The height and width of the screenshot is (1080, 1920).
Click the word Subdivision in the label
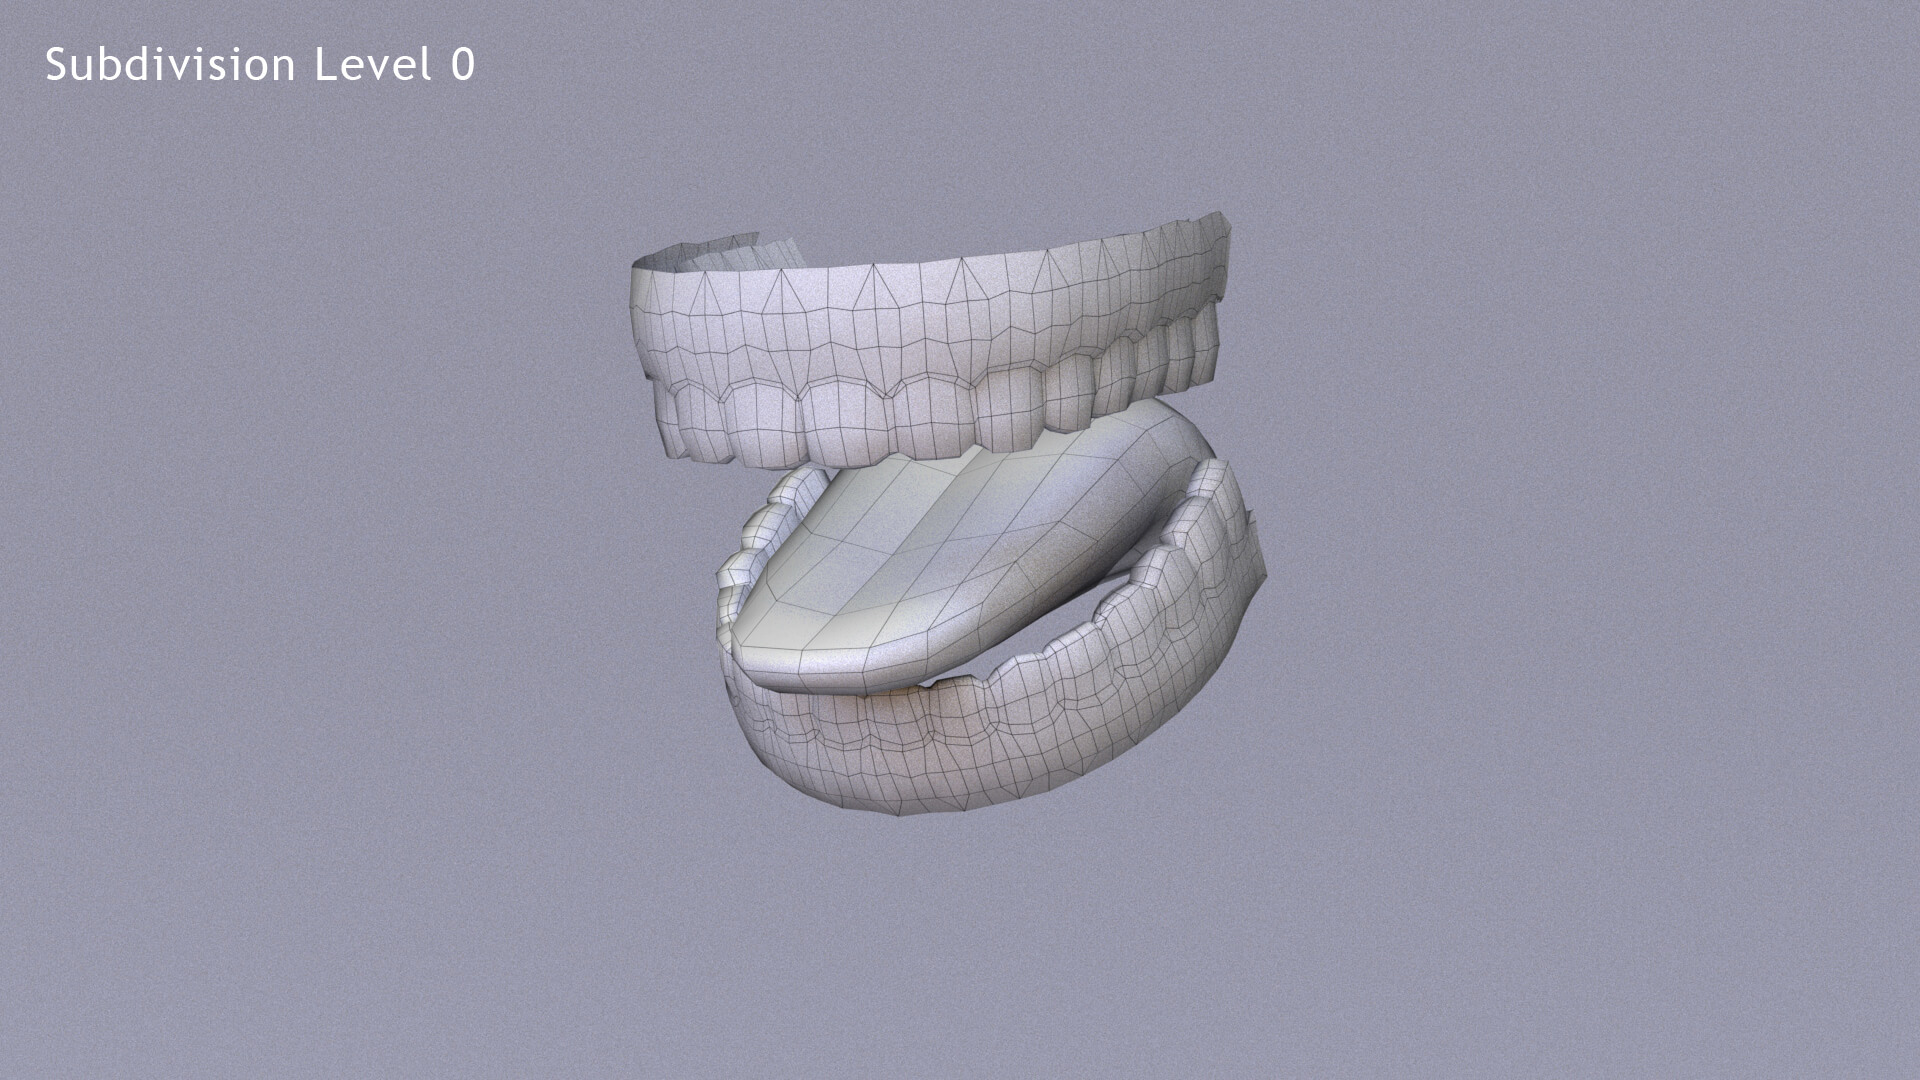(x=170, y=65)
